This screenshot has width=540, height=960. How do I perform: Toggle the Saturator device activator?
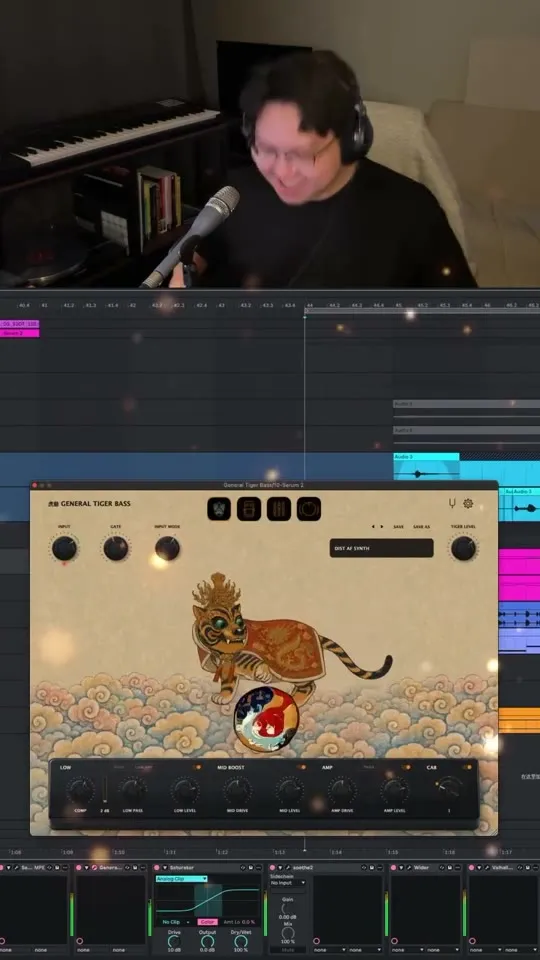coord(157,868)
